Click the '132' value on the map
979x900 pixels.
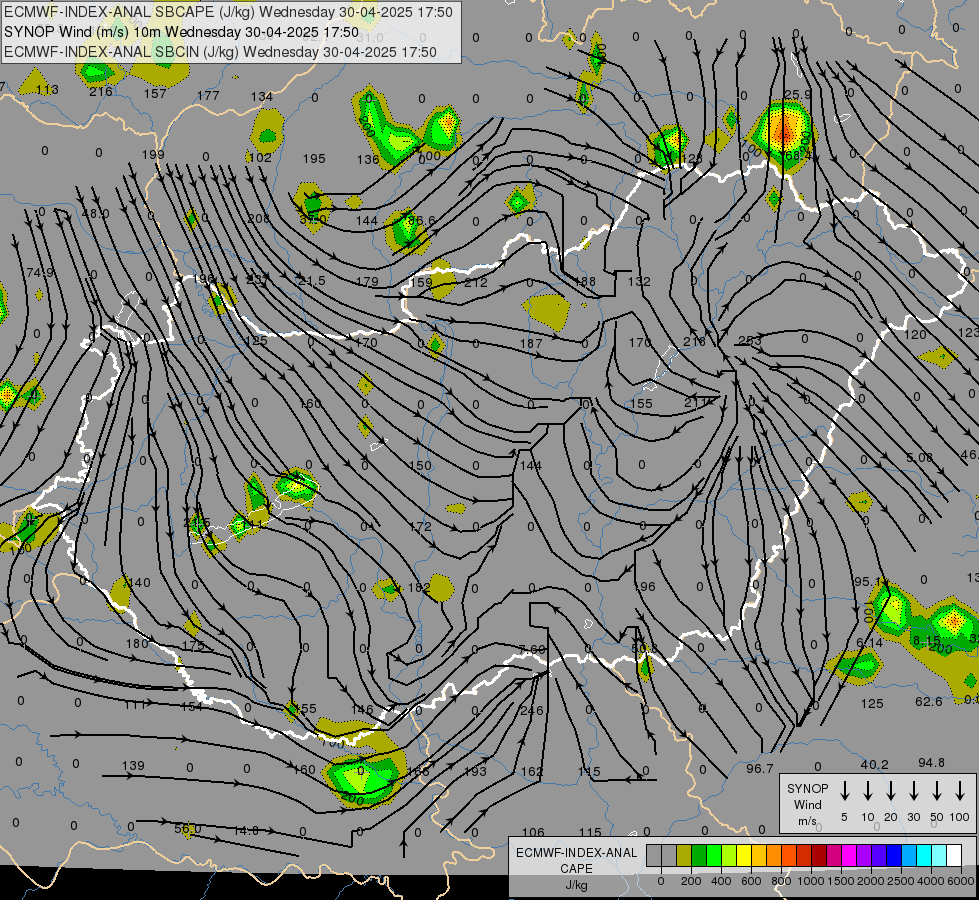tap(639, 282)
